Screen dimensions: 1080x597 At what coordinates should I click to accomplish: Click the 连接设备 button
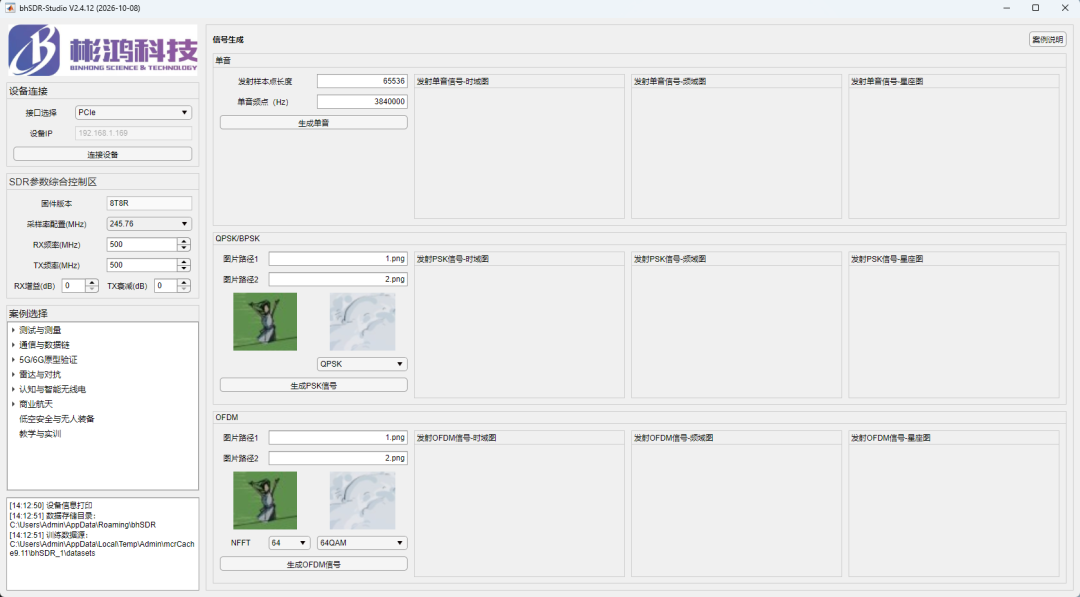103,154
